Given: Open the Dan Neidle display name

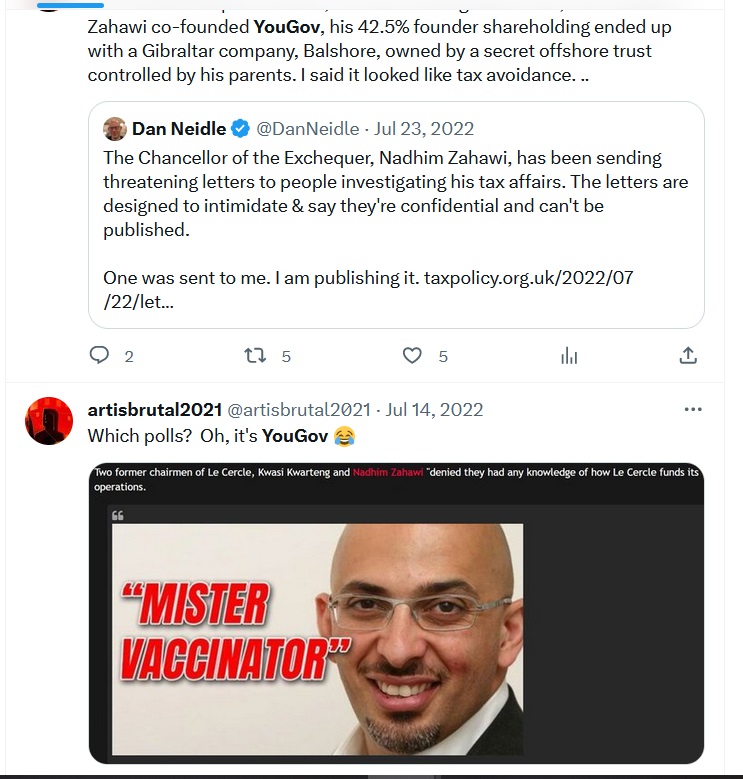Looking at the screenshot, I should (179, 129).
